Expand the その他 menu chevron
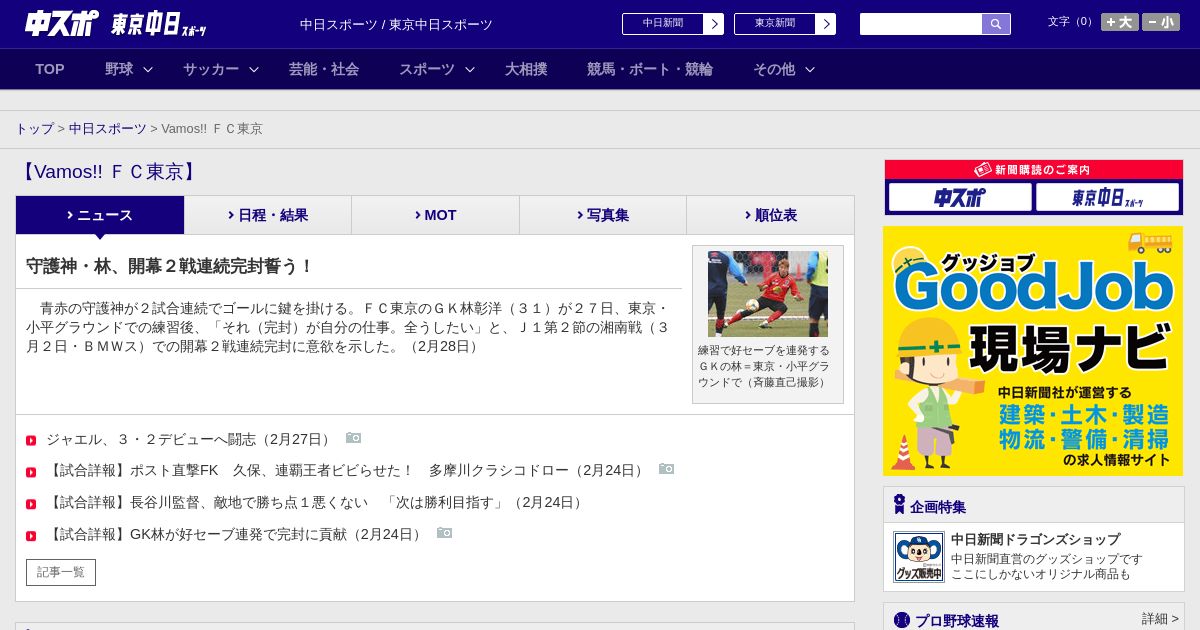Screen dimensions: 1200x630 click(810, 70)
